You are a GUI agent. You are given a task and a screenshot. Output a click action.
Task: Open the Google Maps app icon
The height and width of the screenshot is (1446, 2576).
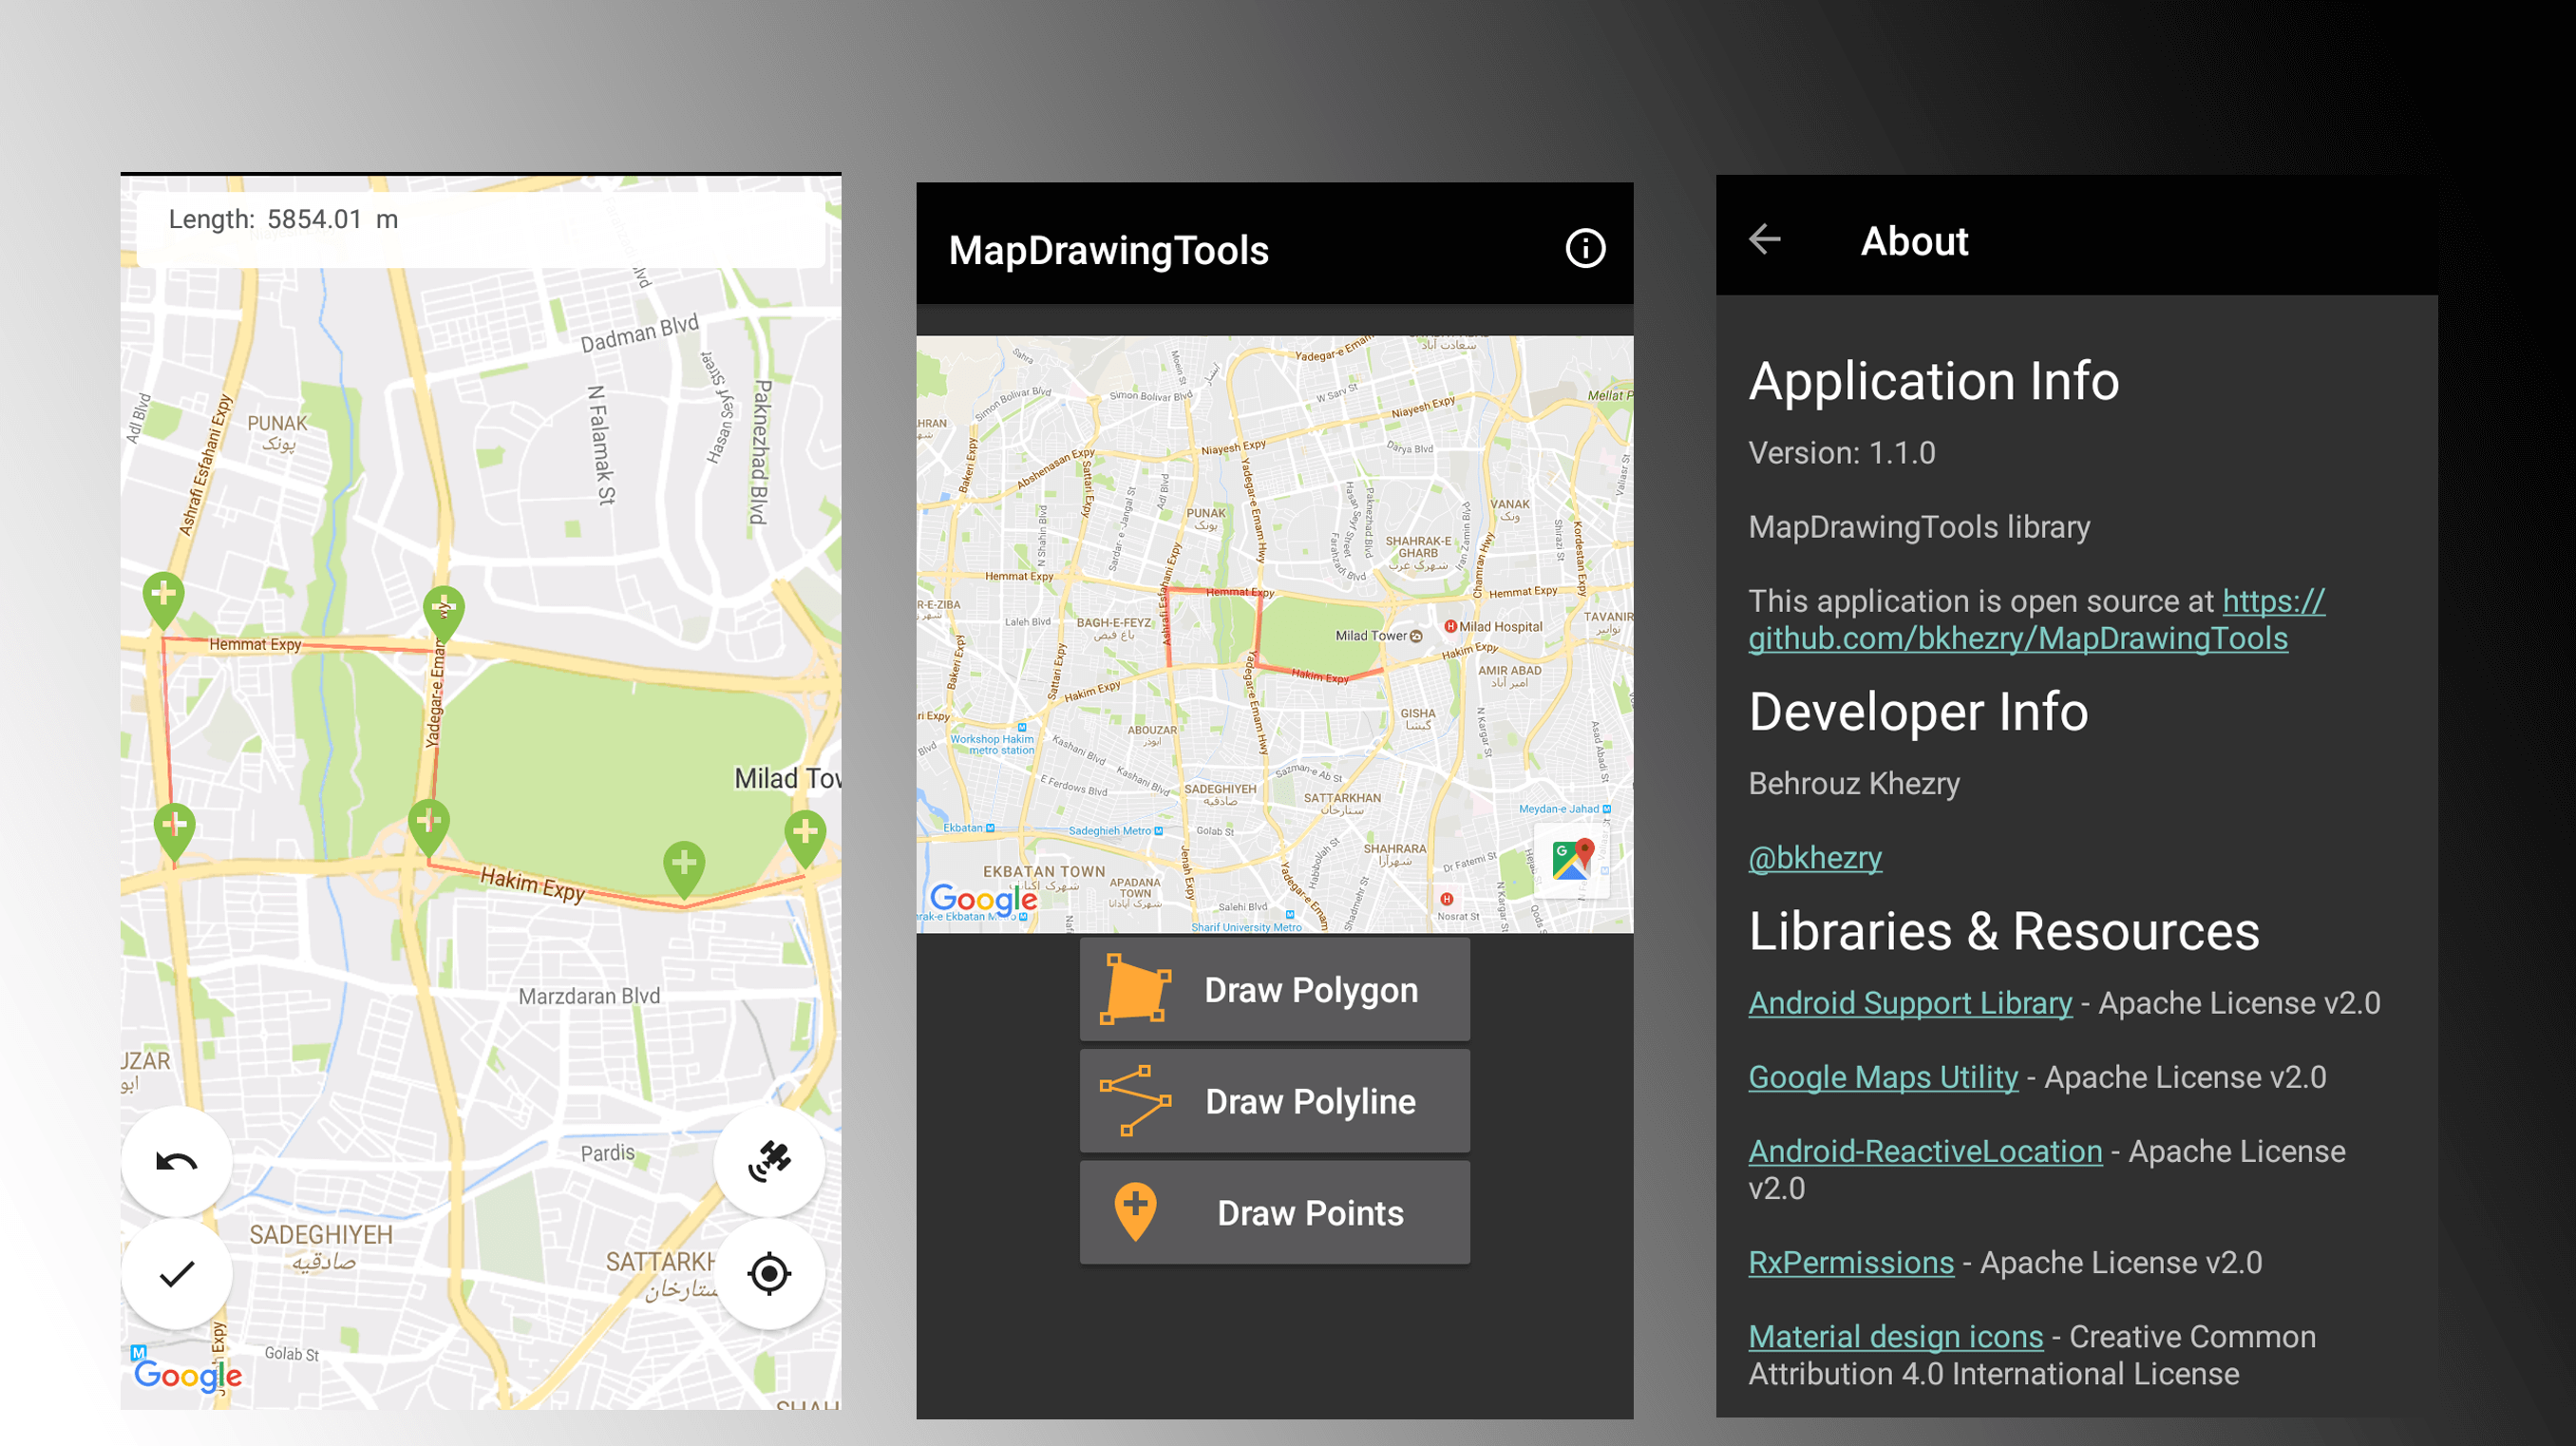pyautogui.click(x=1571, y=860)
